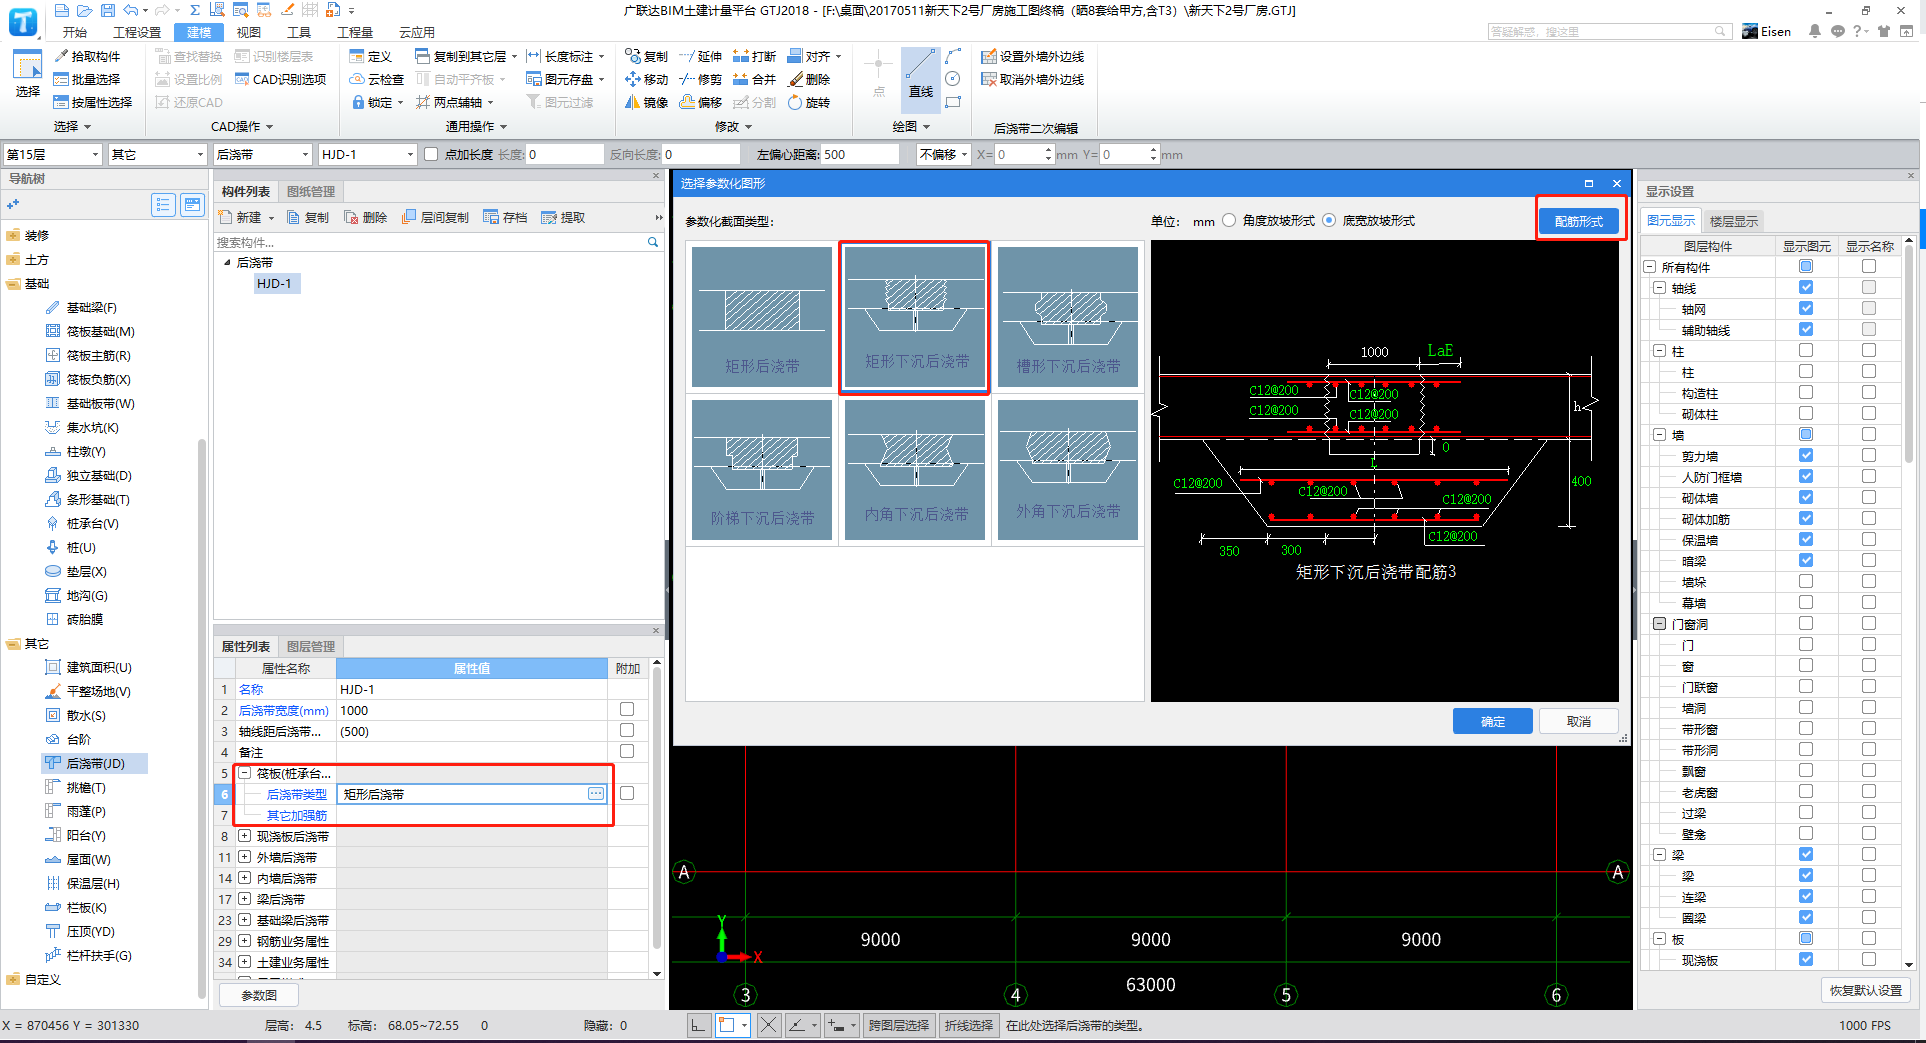
Task: Toggle 显示图元 checkbox for 剪力墙
Action: [1806, 456]
